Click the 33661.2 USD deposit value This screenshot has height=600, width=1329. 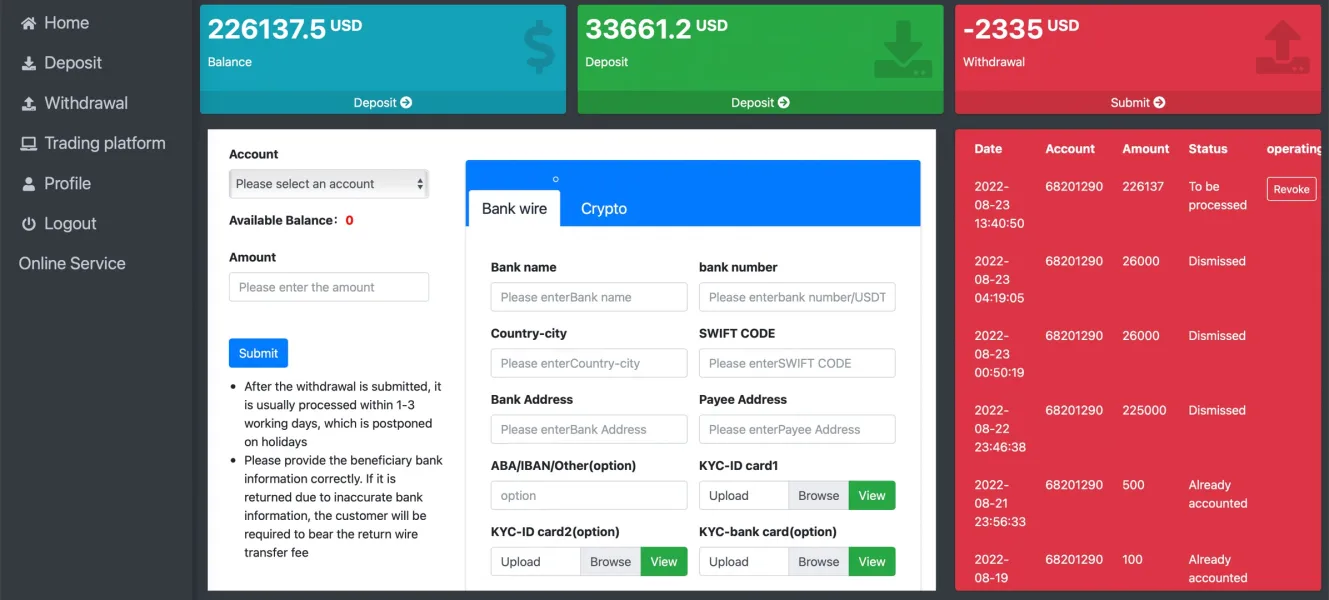coord(657,29)
